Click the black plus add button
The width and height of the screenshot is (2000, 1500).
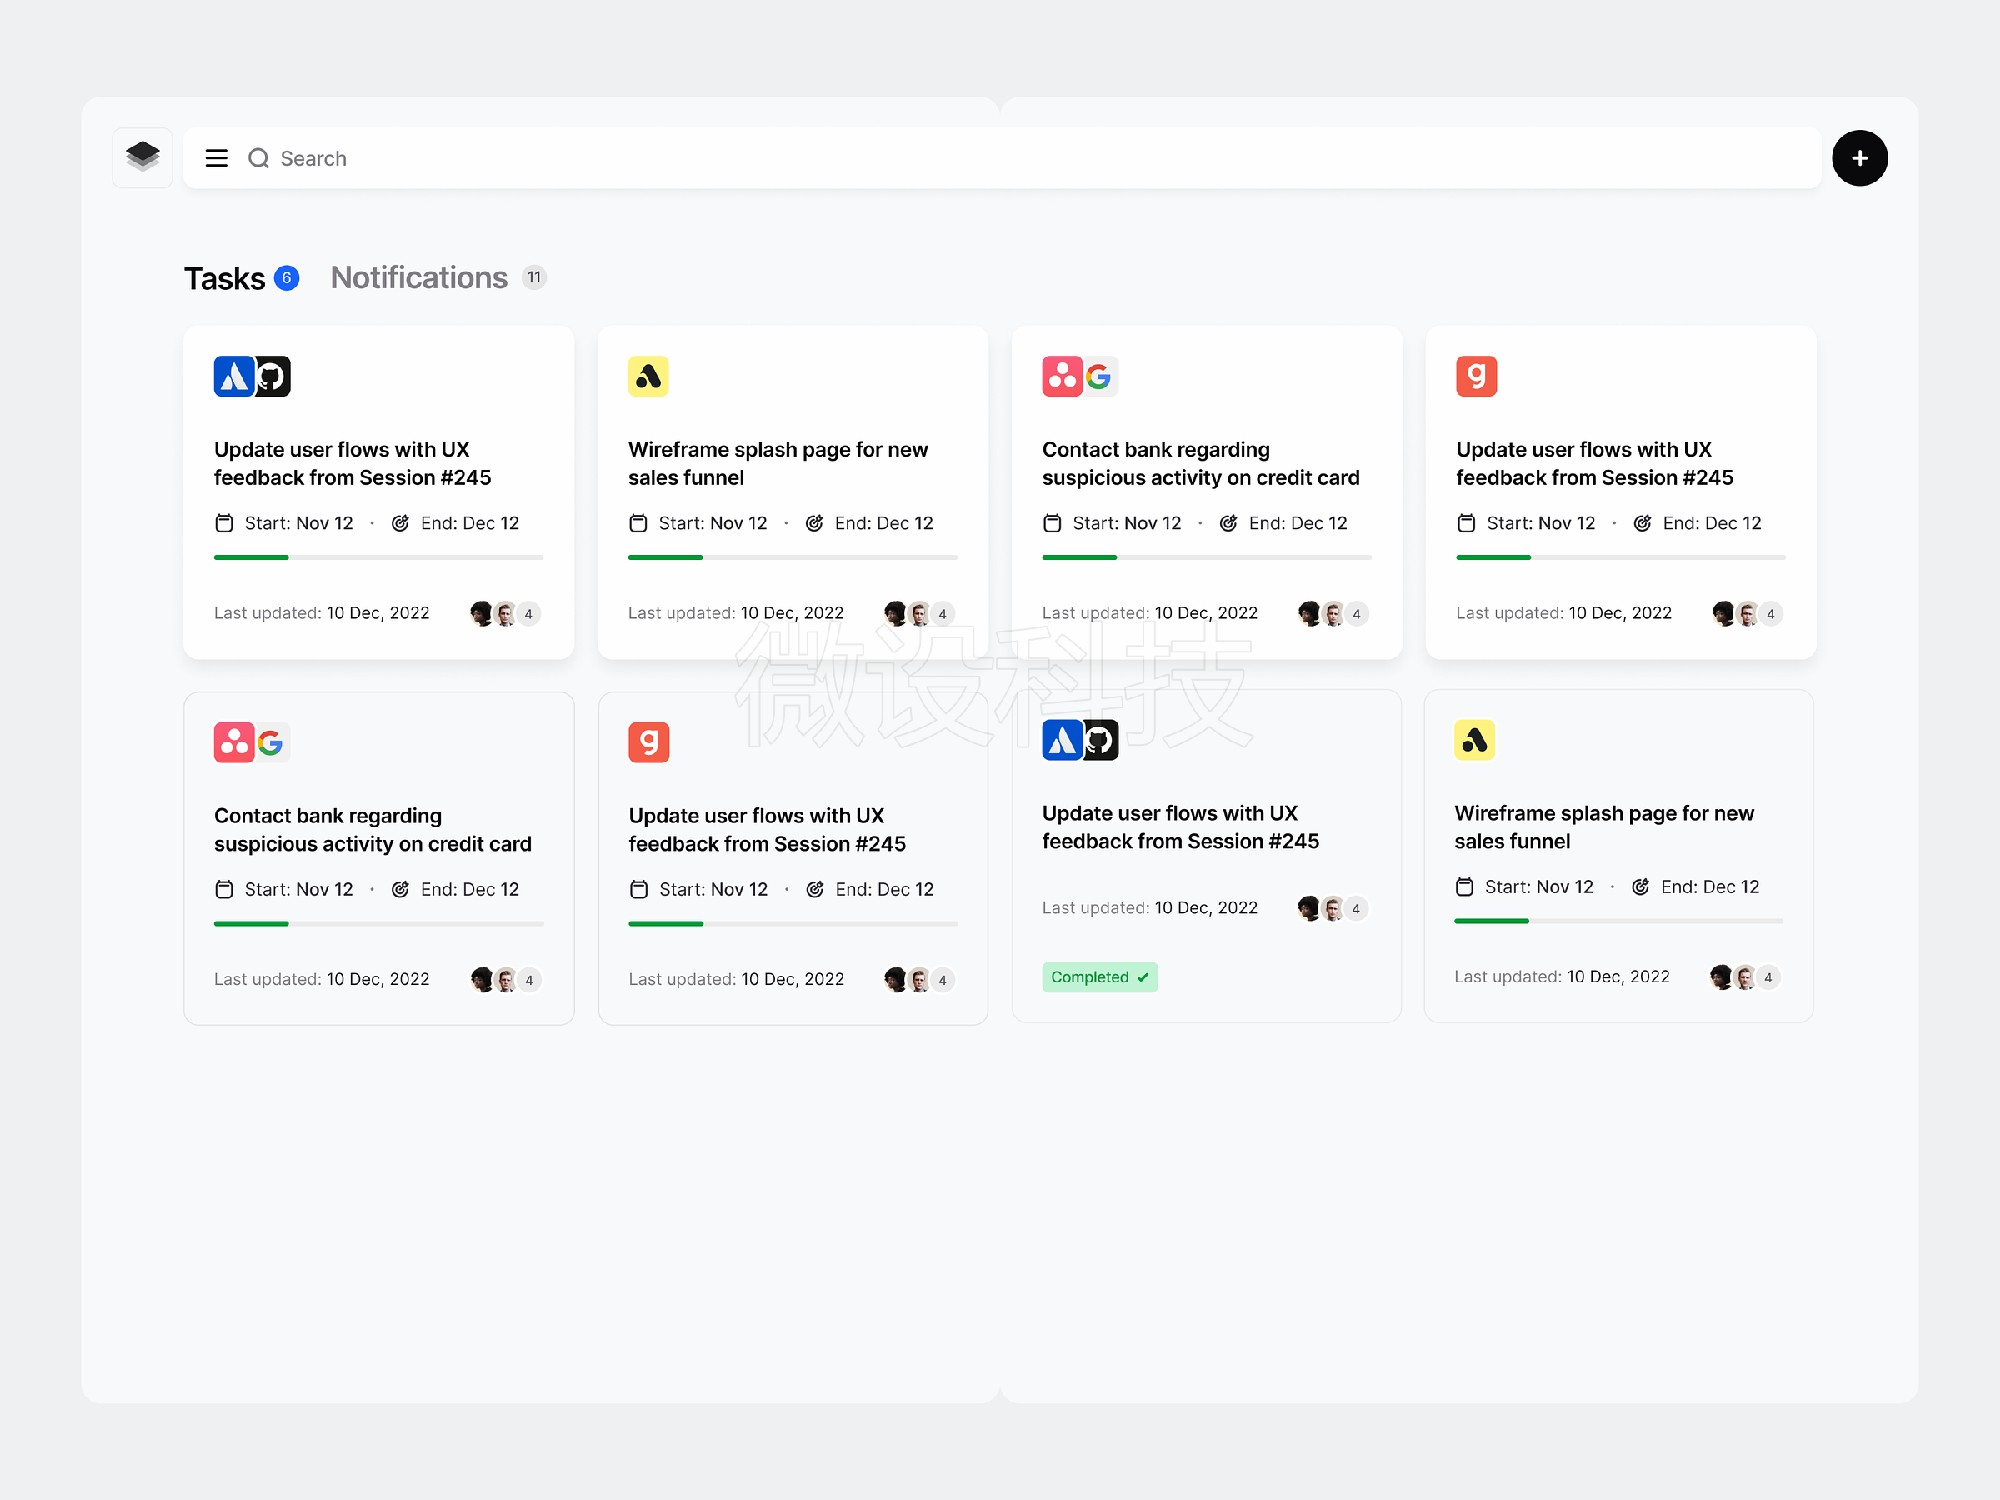click(1859, 158)
